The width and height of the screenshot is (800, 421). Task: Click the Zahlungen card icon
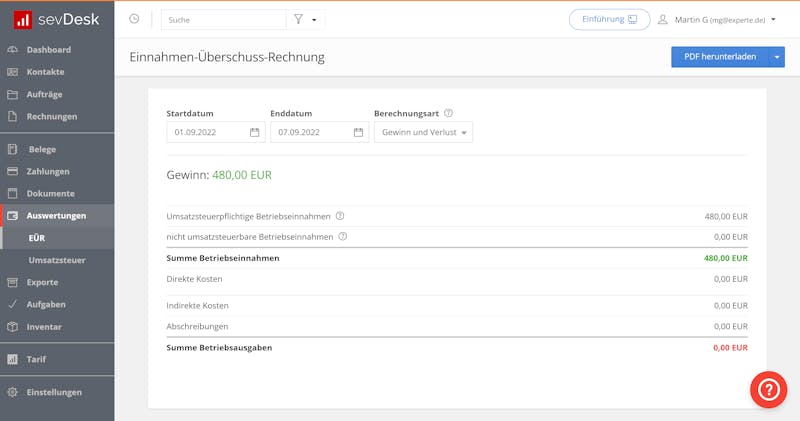click(13, 171)
